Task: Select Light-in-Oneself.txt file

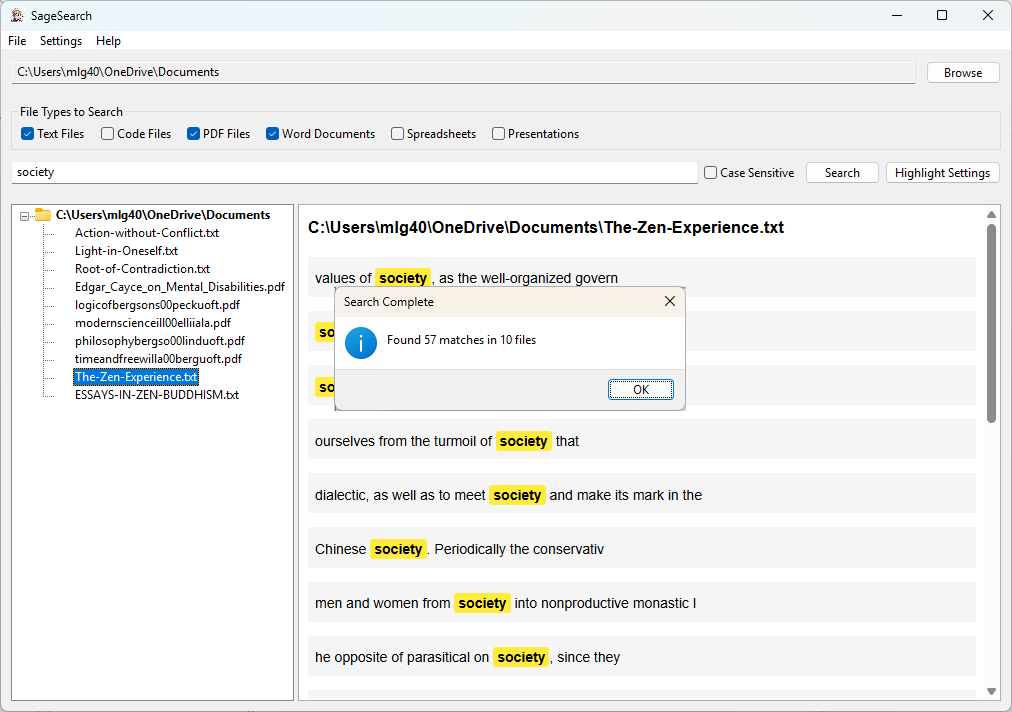Action: tap(126, 250)
